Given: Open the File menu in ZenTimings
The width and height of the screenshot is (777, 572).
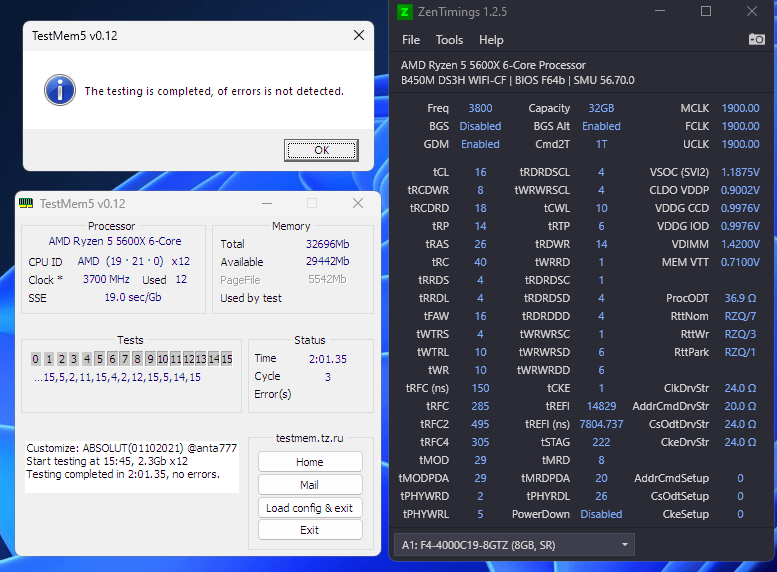Looking at the screenshot, I should tap(411, 40).
